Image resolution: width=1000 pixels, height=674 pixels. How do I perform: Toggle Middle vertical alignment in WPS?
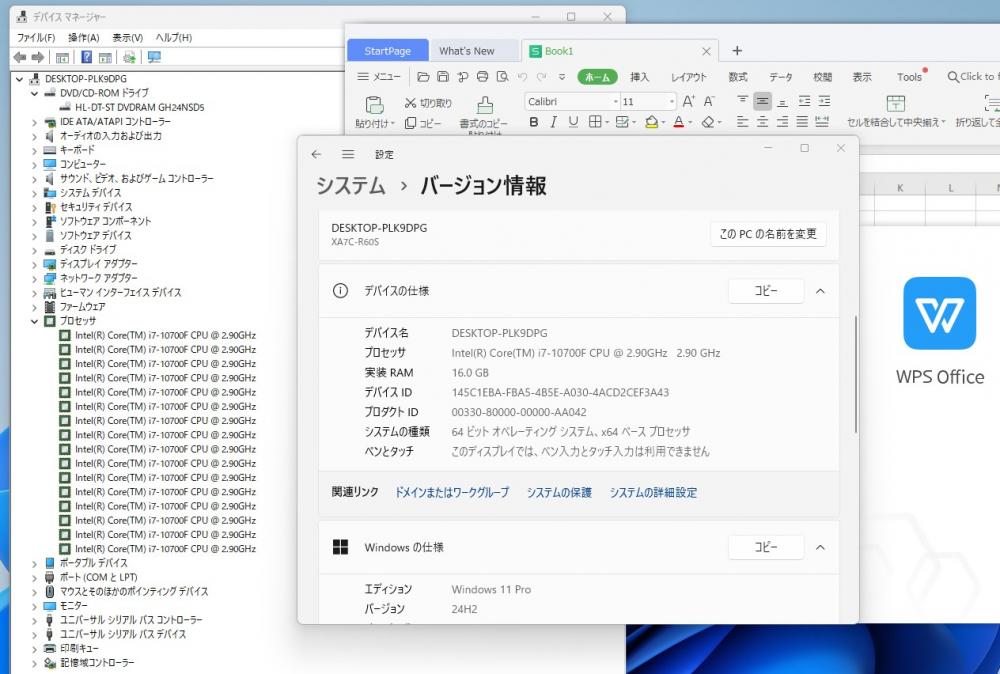pos(762,101)
